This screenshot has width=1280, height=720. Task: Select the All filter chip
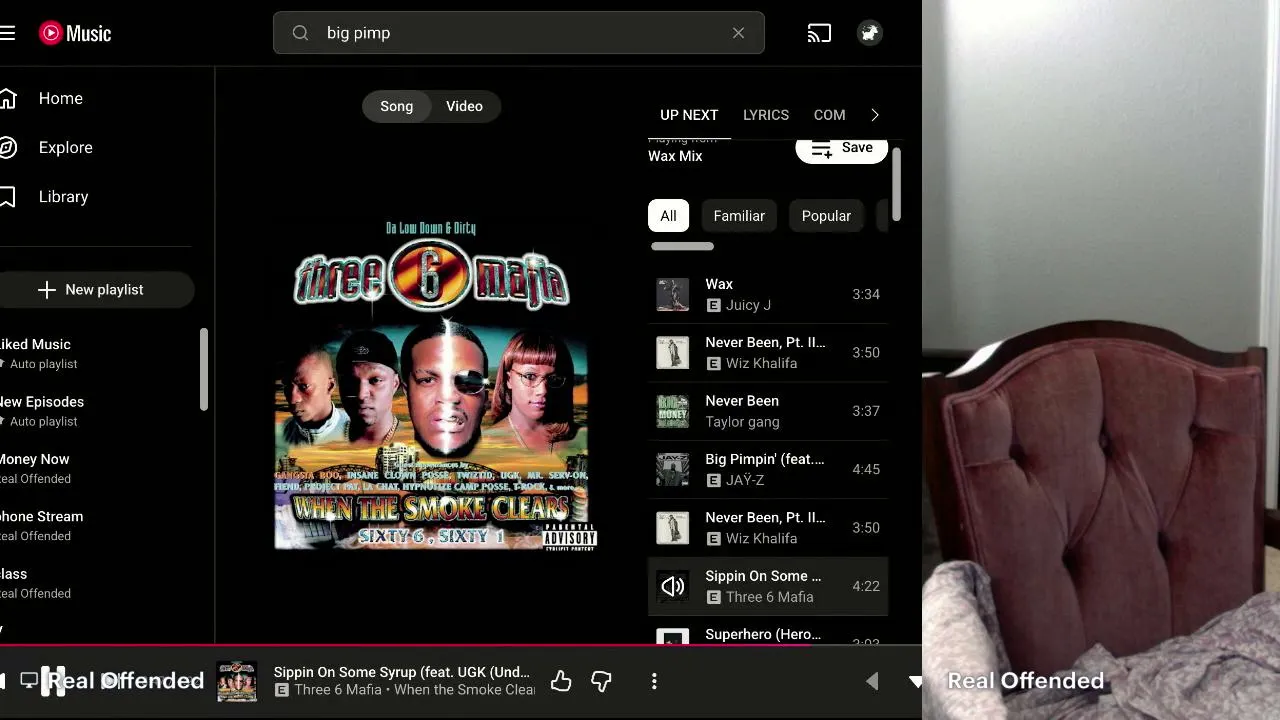[x=668, y=216]
